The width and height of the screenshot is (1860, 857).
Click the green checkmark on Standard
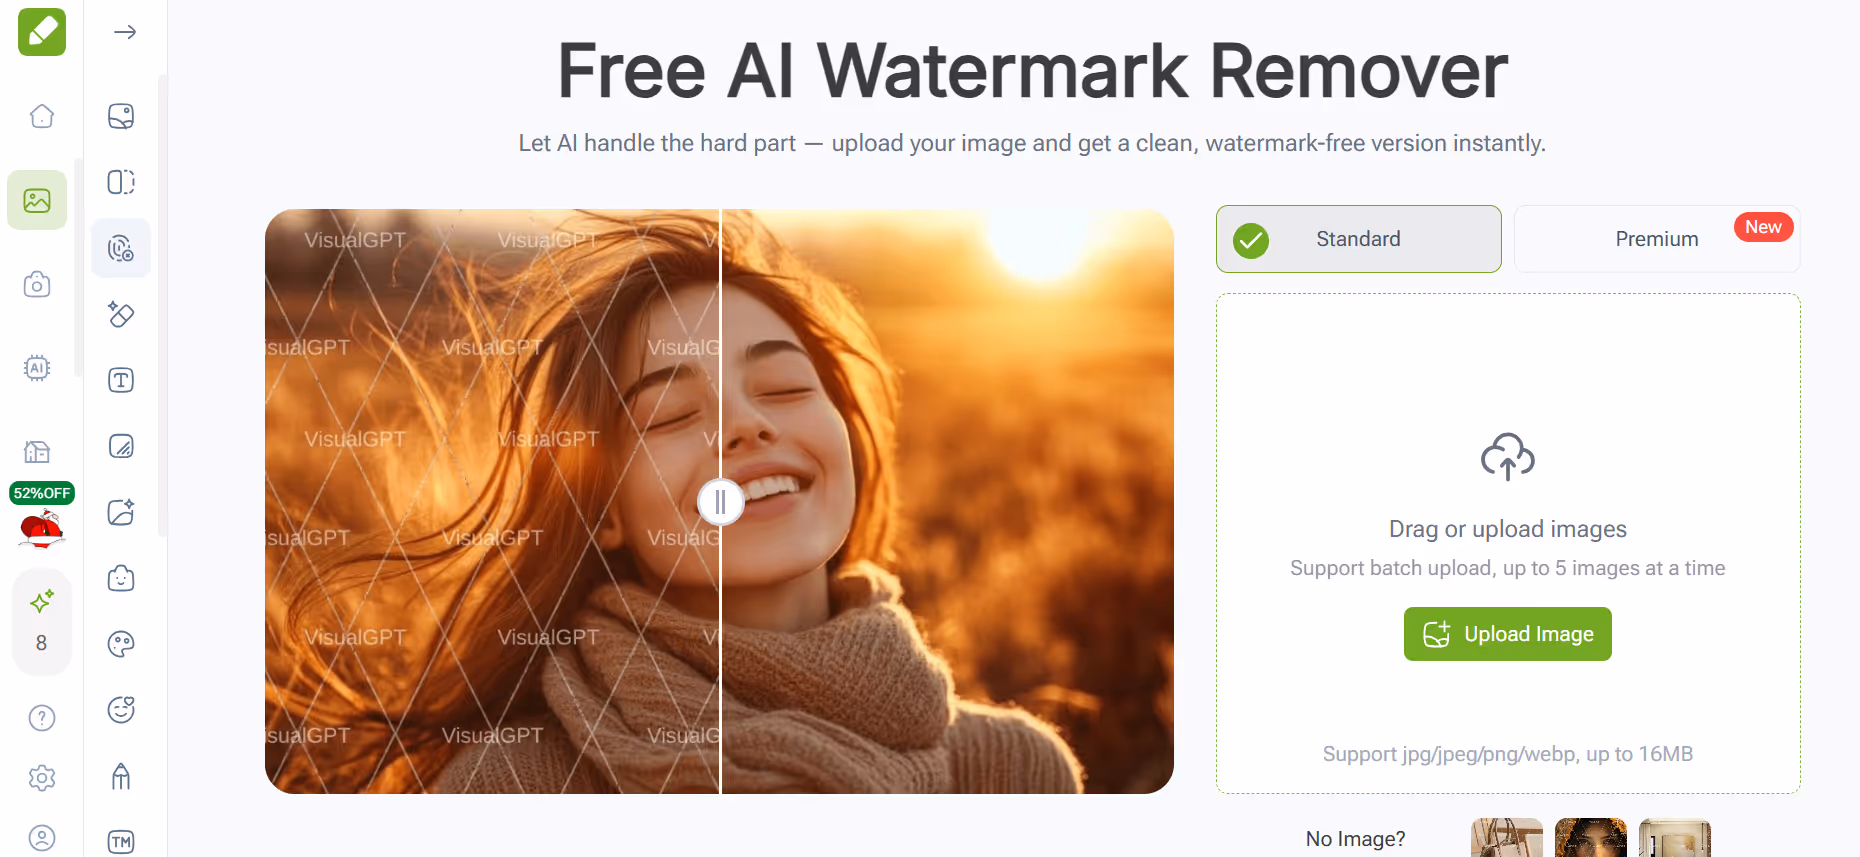1251,240
